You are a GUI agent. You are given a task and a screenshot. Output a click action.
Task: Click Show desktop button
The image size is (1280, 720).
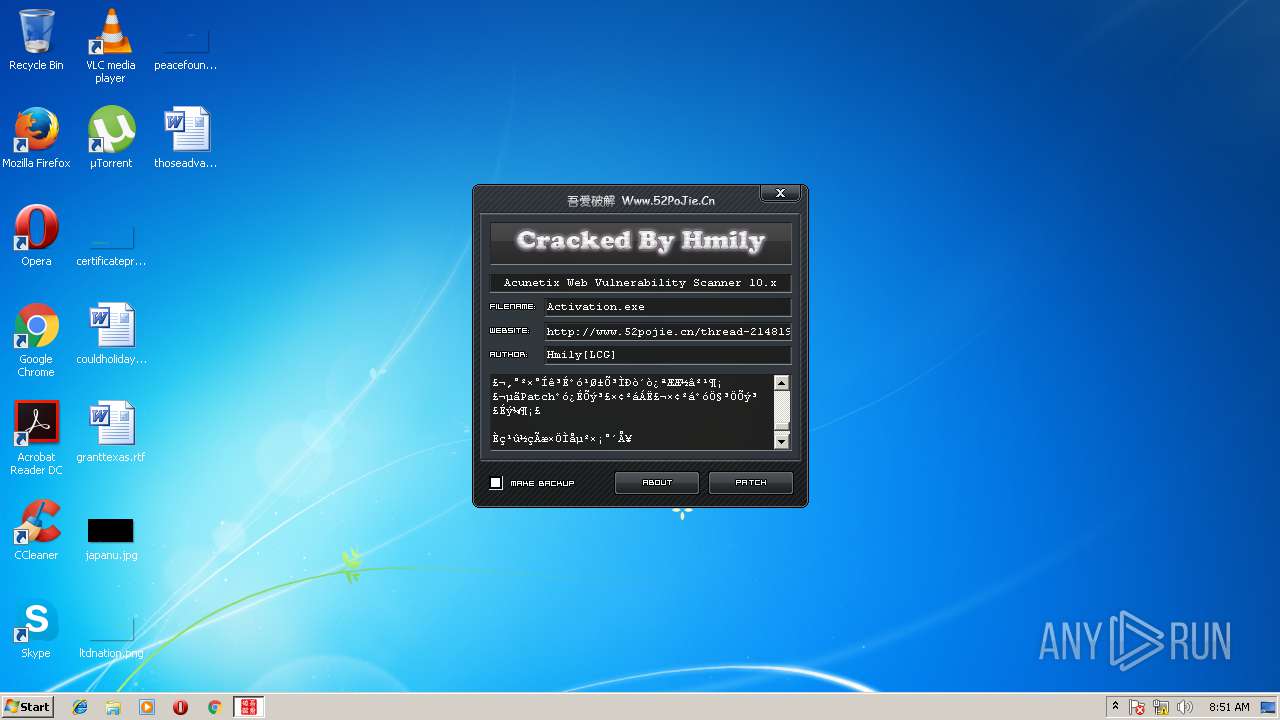pos(1269,707)
